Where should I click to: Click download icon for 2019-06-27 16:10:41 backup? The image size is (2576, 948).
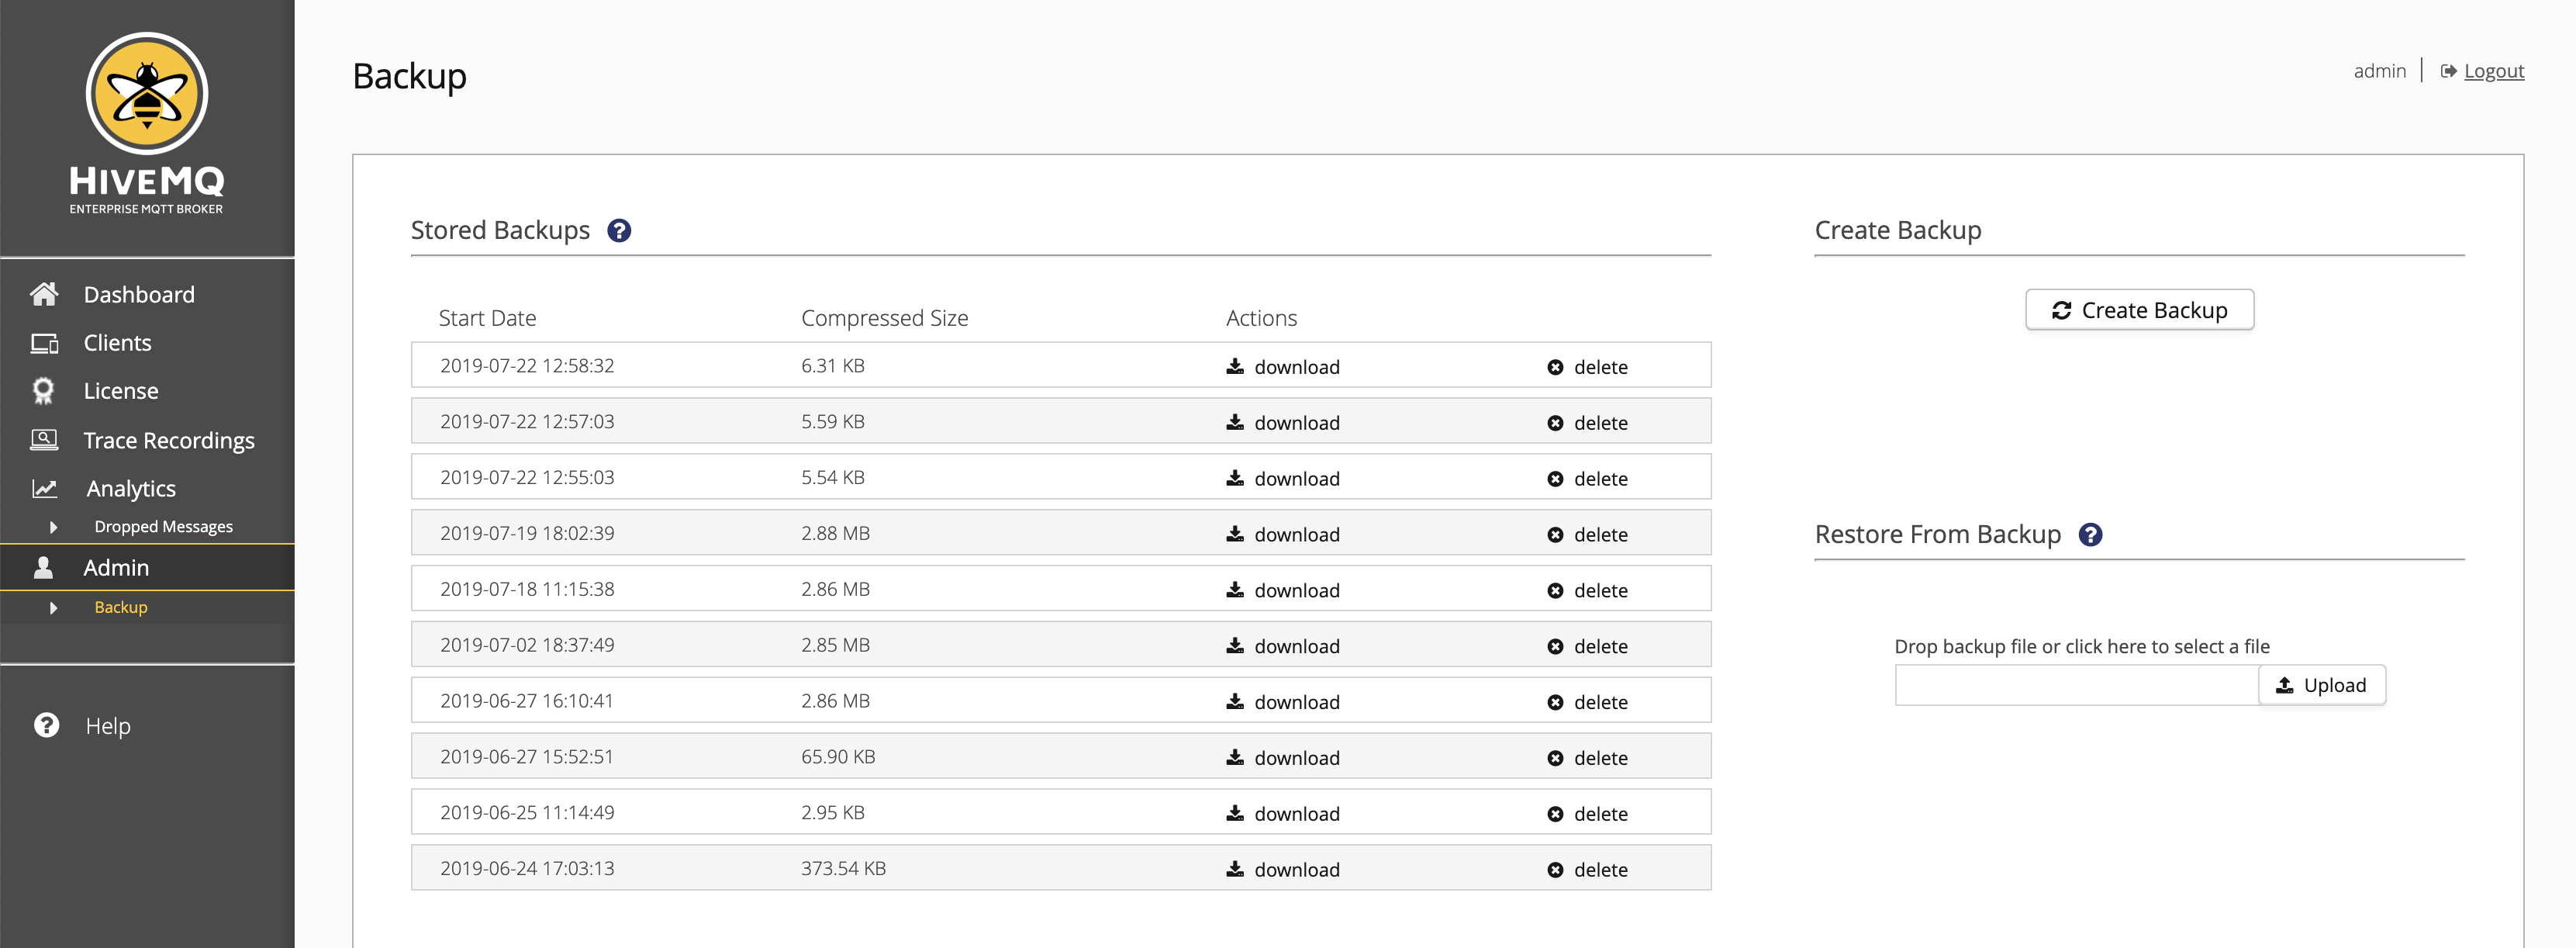(x=1235, y=703)
